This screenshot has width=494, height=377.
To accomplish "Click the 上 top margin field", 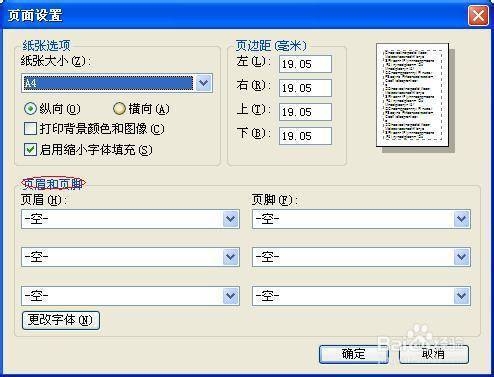I will pyautogui.click(x=305, y=112).
